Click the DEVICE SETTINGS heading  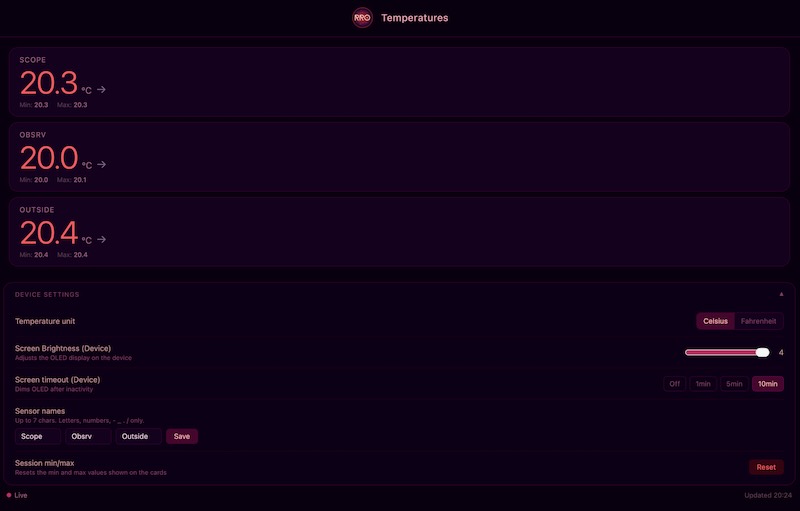(47, 294)
